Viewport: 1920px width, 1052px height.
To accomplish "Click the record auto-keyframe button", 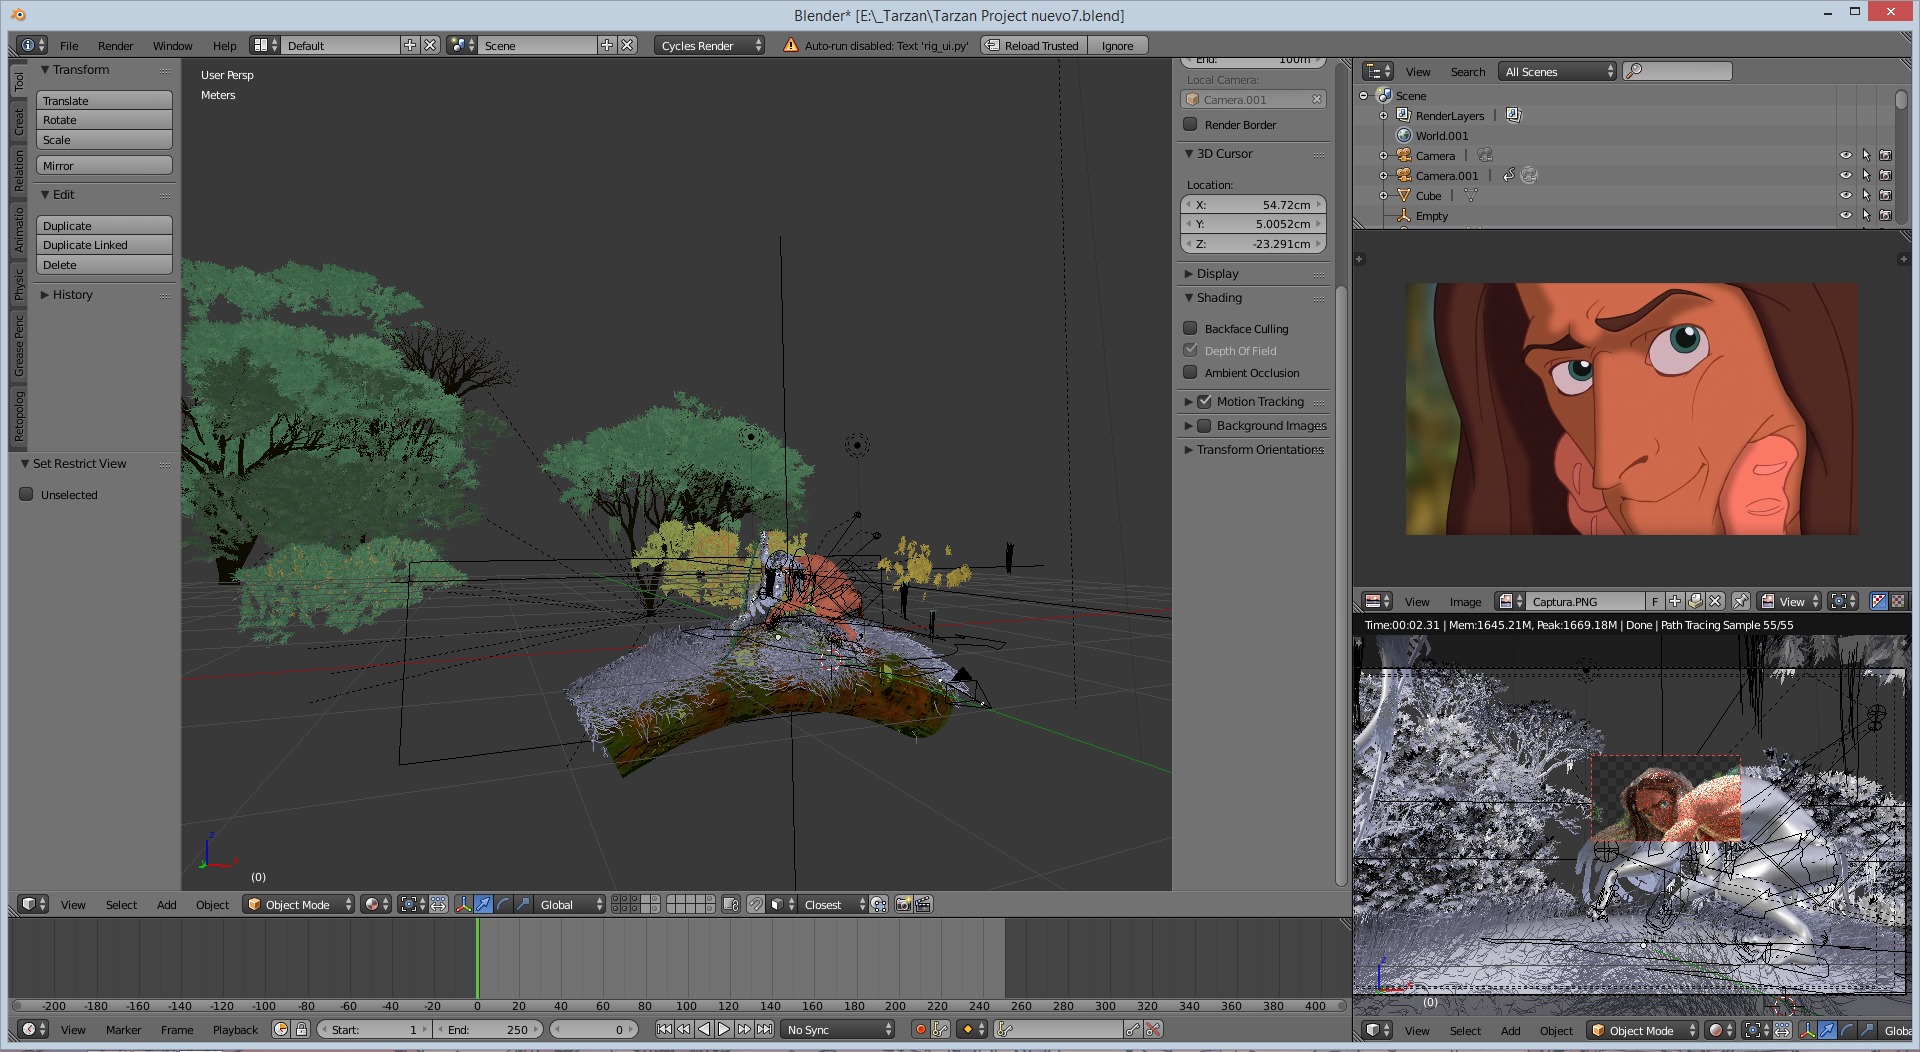I will (x=920, y=1029).
